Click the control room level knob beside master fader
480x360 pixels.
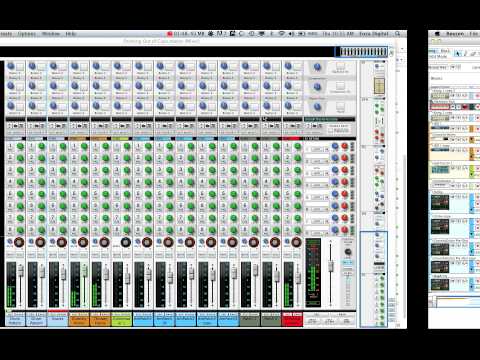tap(347, 252)
